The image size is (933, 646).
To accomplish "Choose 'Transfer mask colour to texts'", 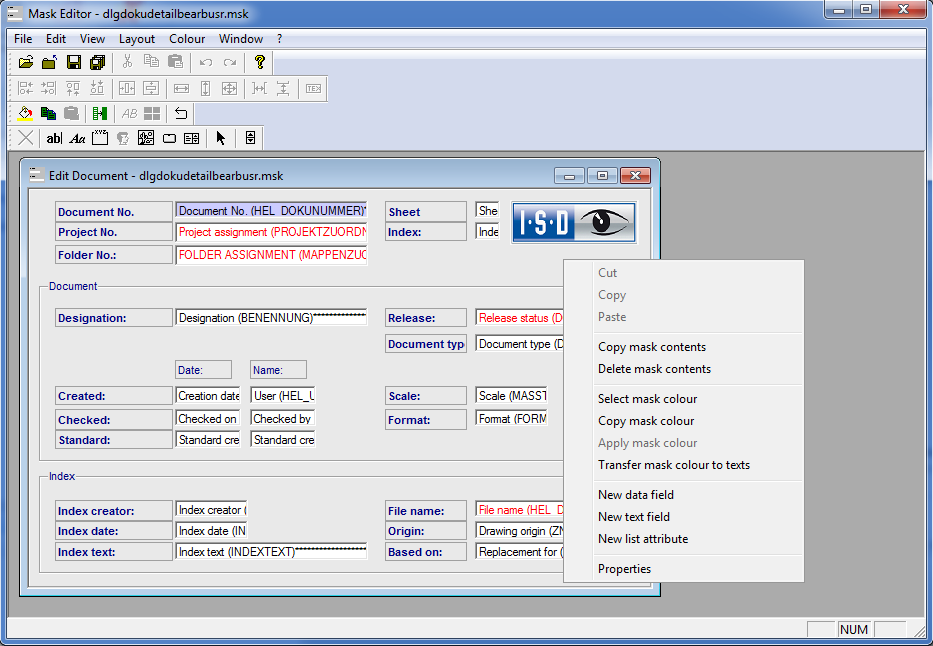I will tap(684, 465).
